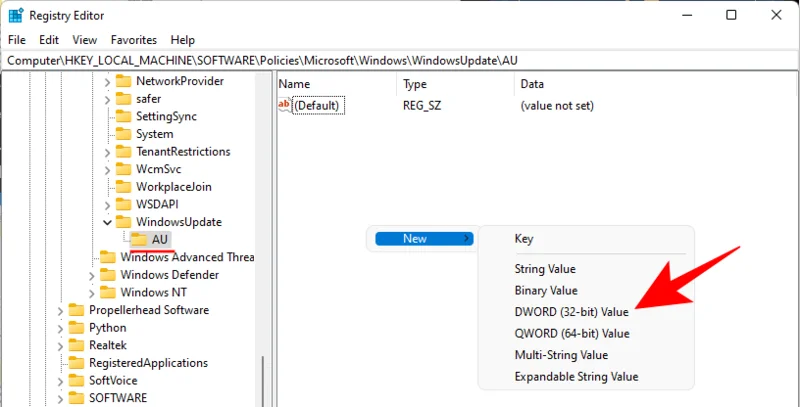Image resolution: width=800 pixels, height=407 pixels.
Task: Click the Name column header
Action: (x=295, y=84)
